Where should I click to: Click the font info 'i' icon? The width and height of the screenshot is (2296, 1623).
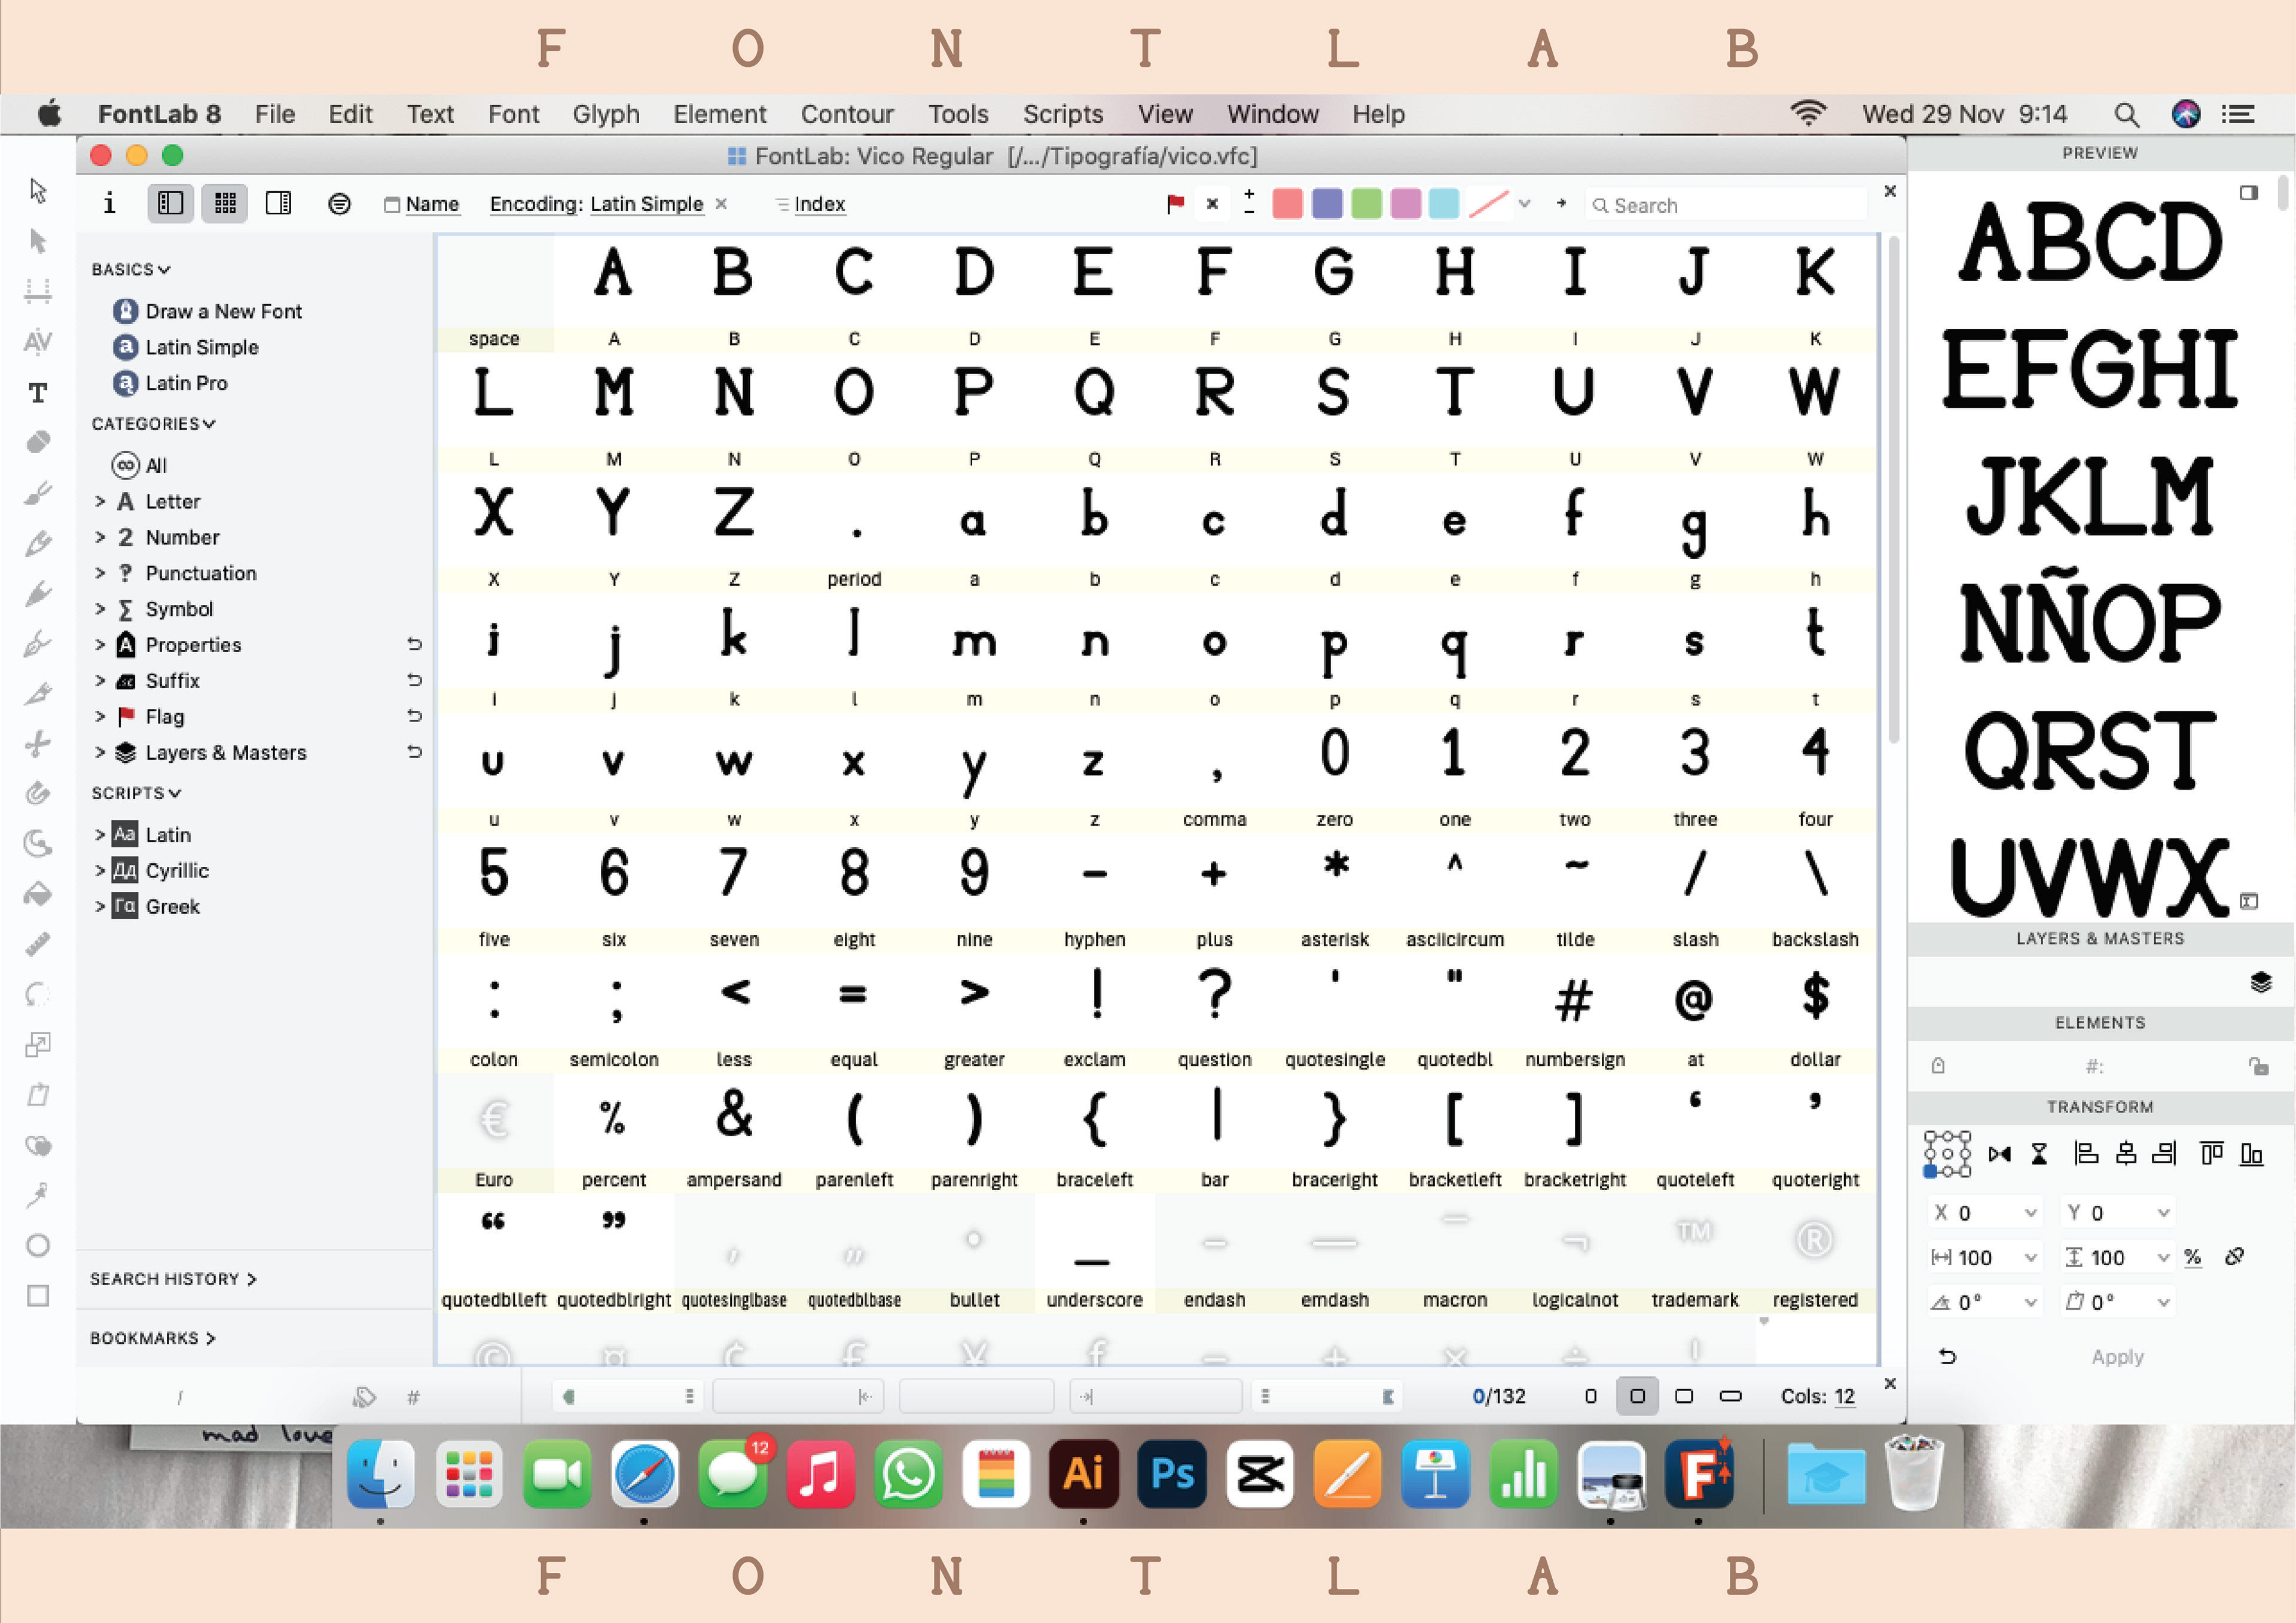point(109,204)
